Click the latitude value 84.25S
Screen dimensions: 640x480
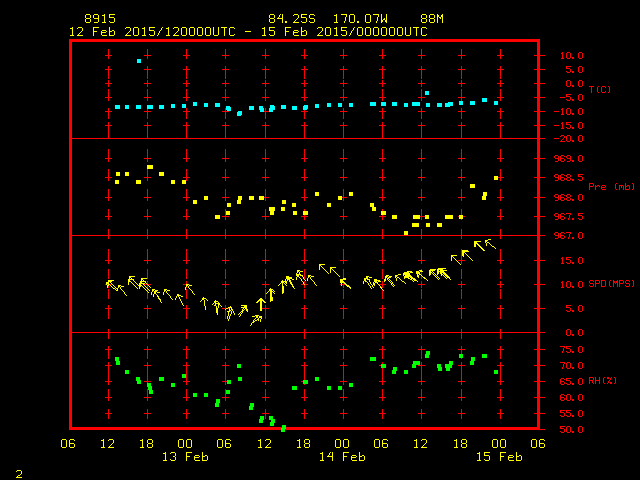pyautogui.click(x=292, y=19)
